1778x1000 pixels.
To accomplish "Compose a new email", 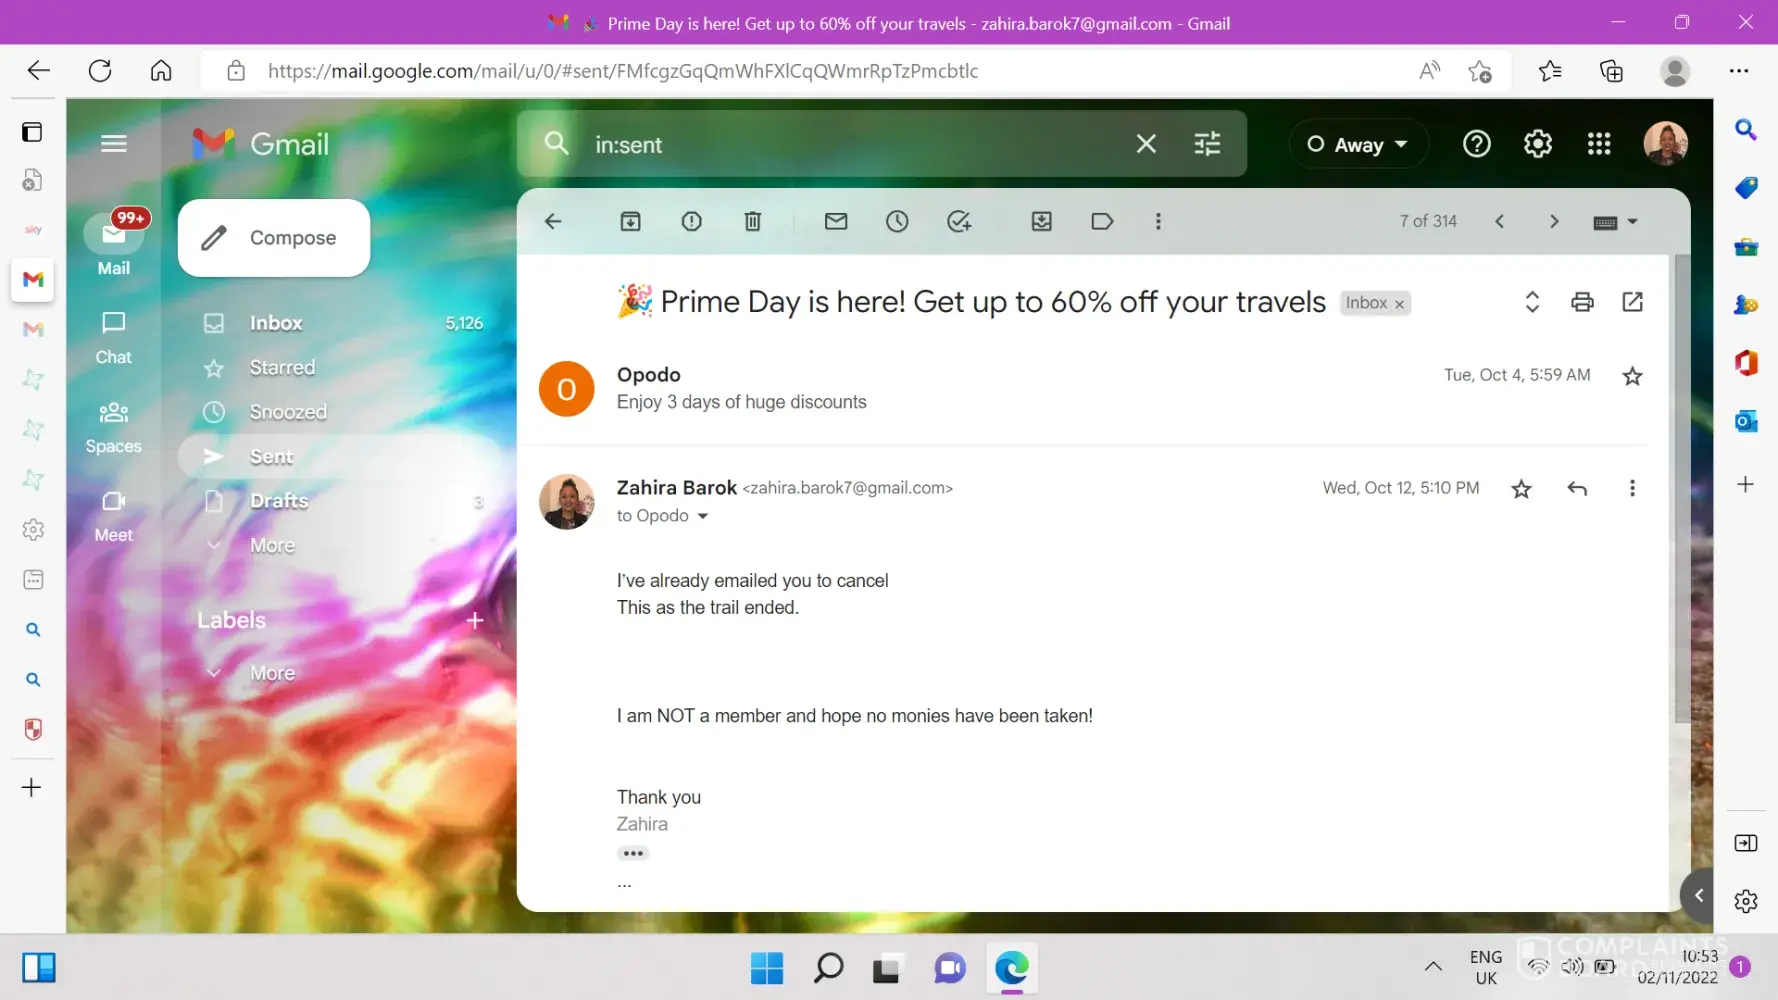I will tap(274, 238).
